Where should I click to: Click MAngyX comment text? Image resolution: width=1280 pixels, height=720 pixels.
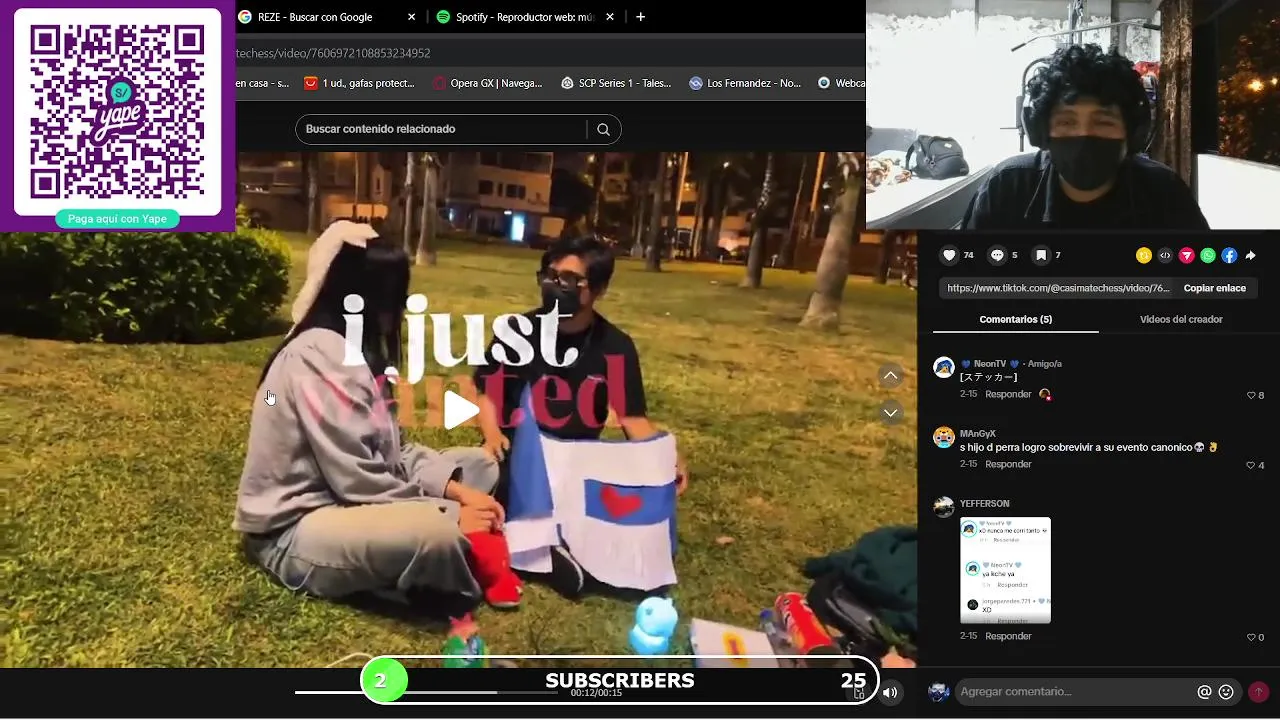(x=1089, y=448)
